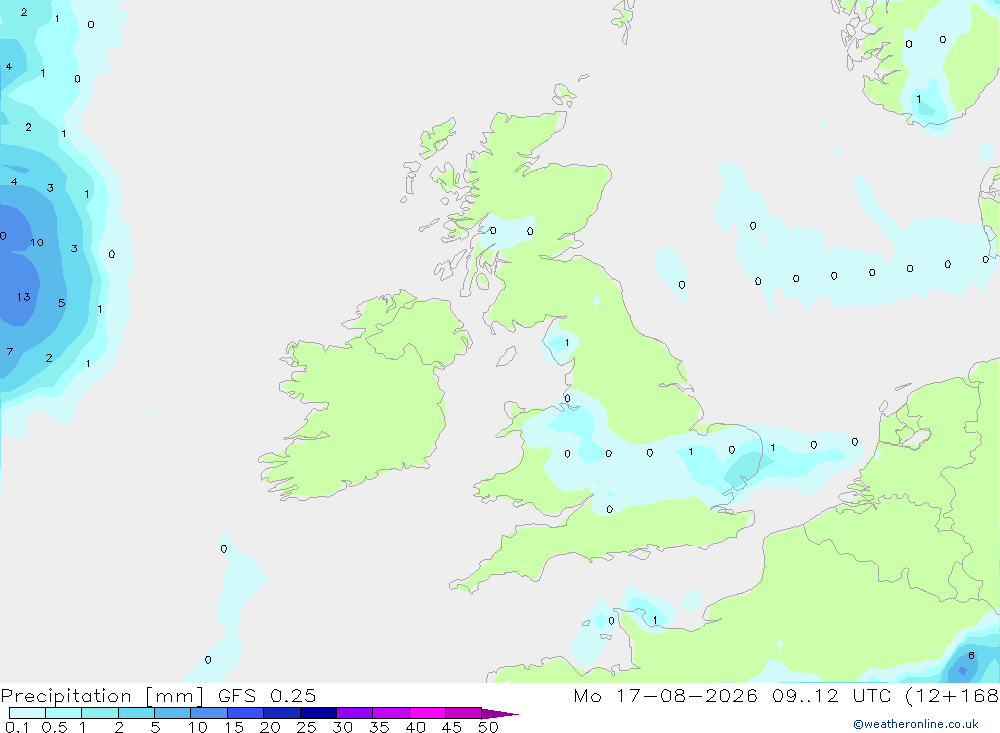This screenshot has width=1000, height=733.
Task: Select the 1–2 mm legend color swatch
Action: point(99,713)
